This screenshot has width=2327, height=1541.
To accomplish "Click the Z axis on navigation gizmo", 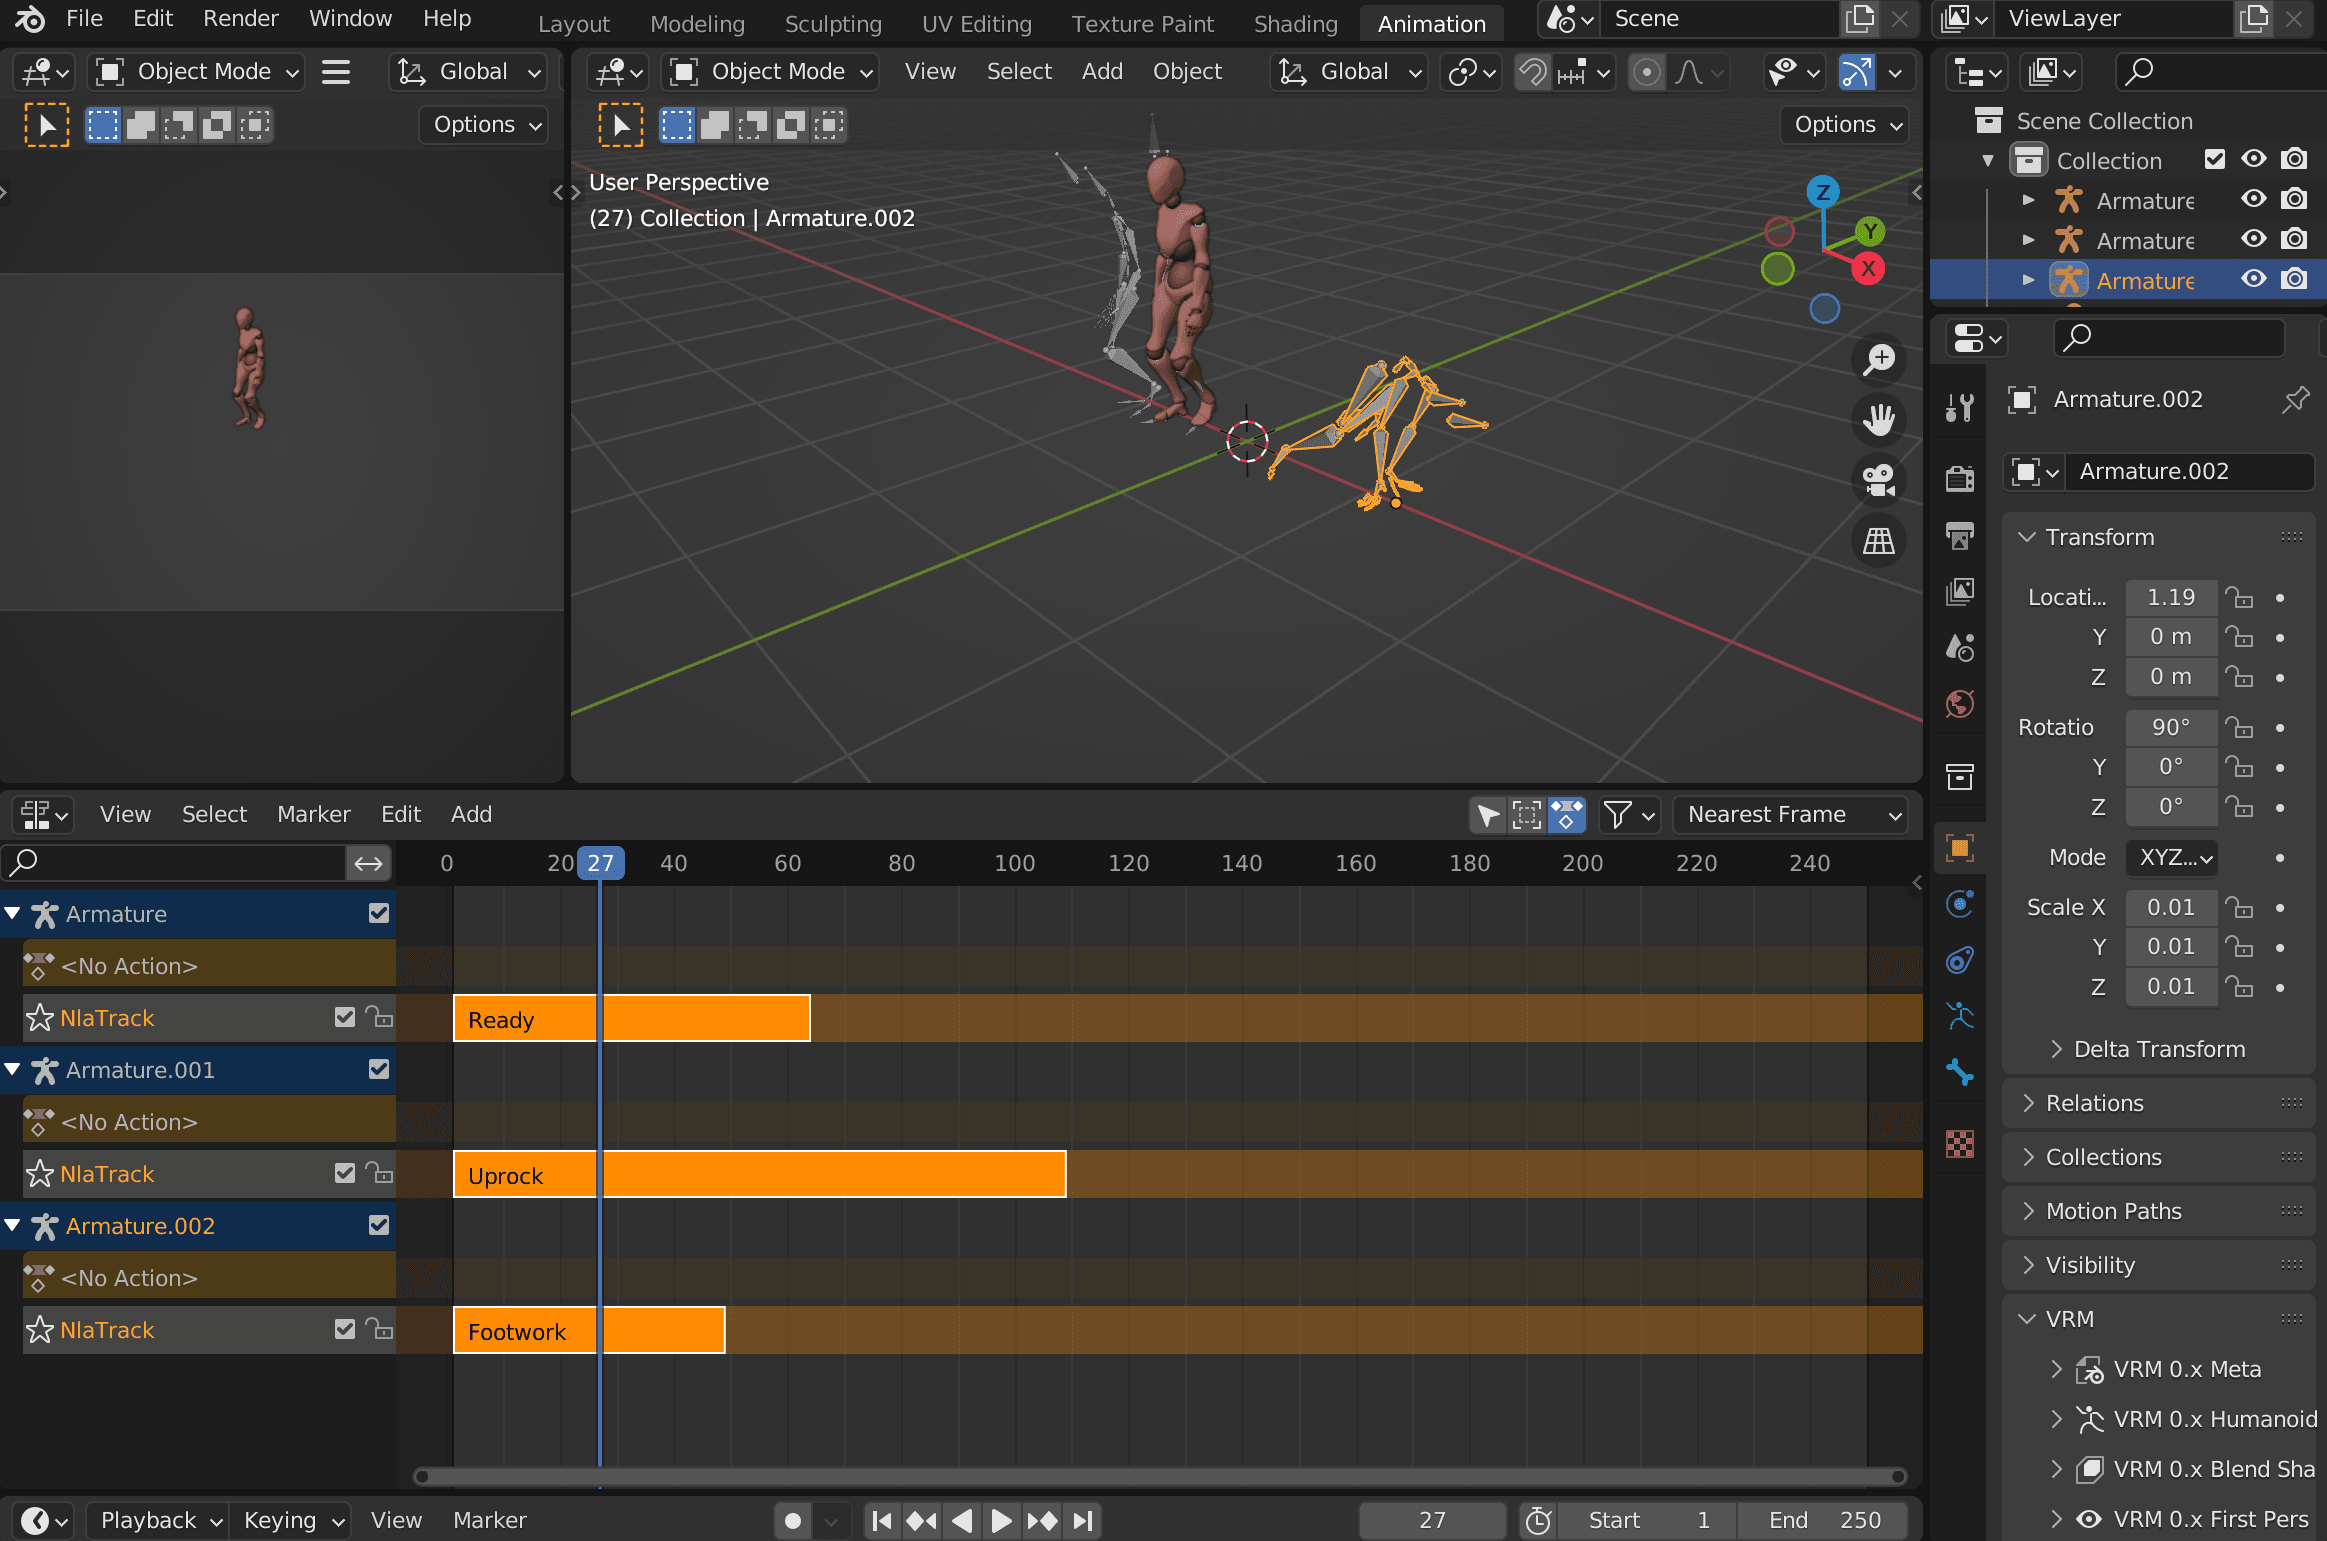I will [x=1823, y=191].
